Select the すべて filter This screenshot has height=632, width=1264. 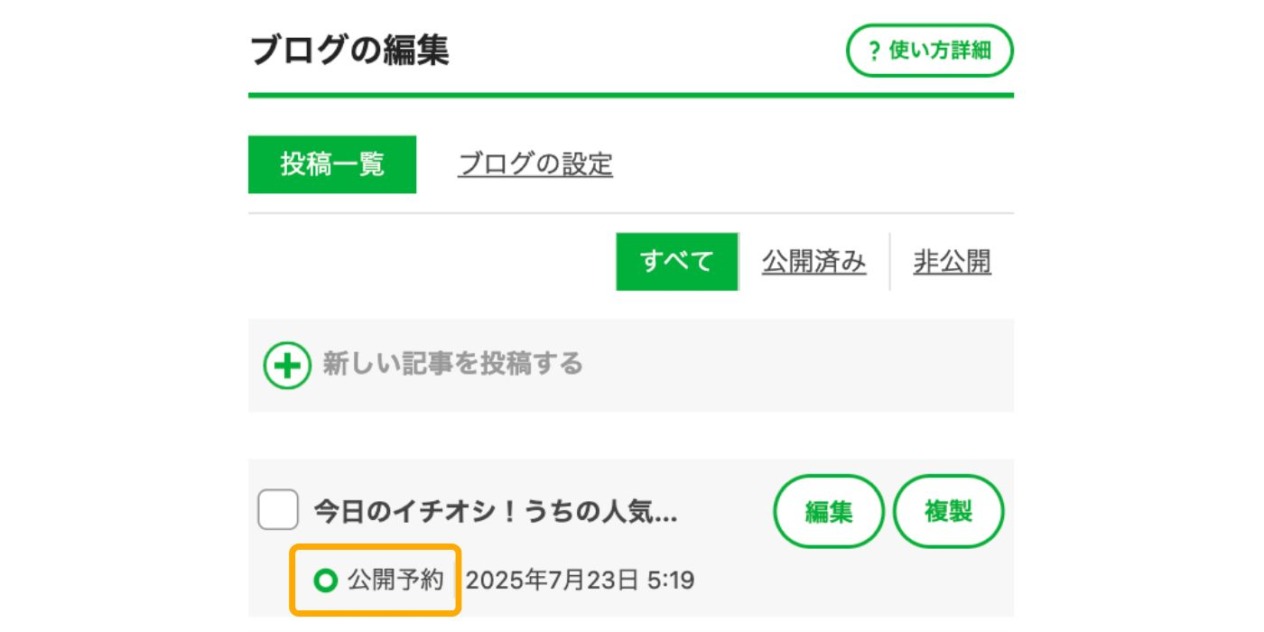pos(677,262)
